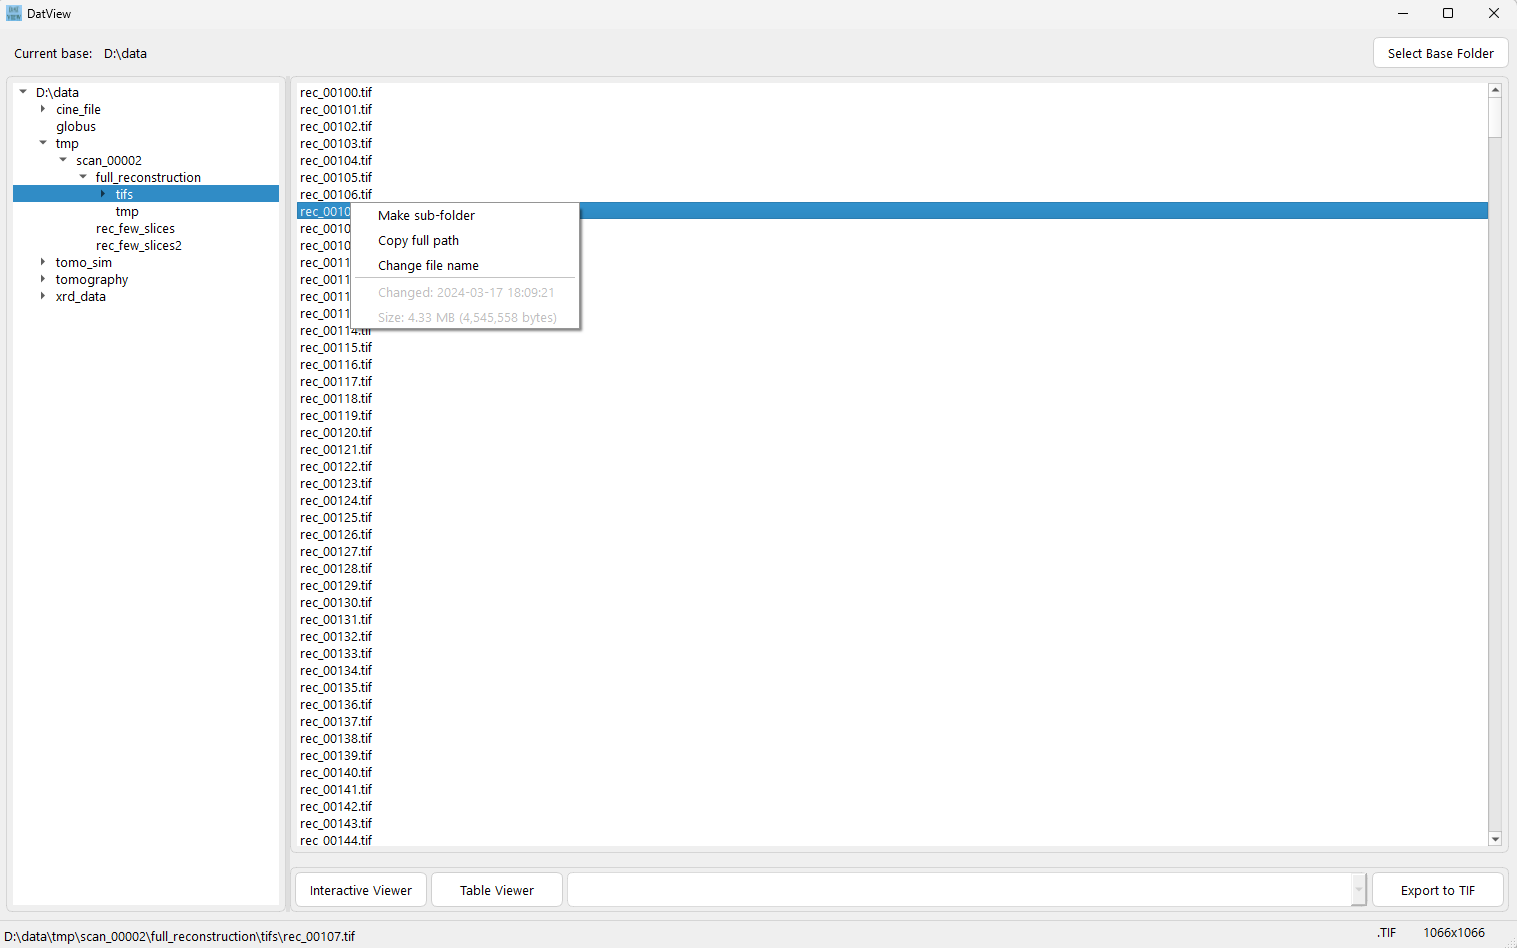Open the Table Viewer

[x=497, y=890]
